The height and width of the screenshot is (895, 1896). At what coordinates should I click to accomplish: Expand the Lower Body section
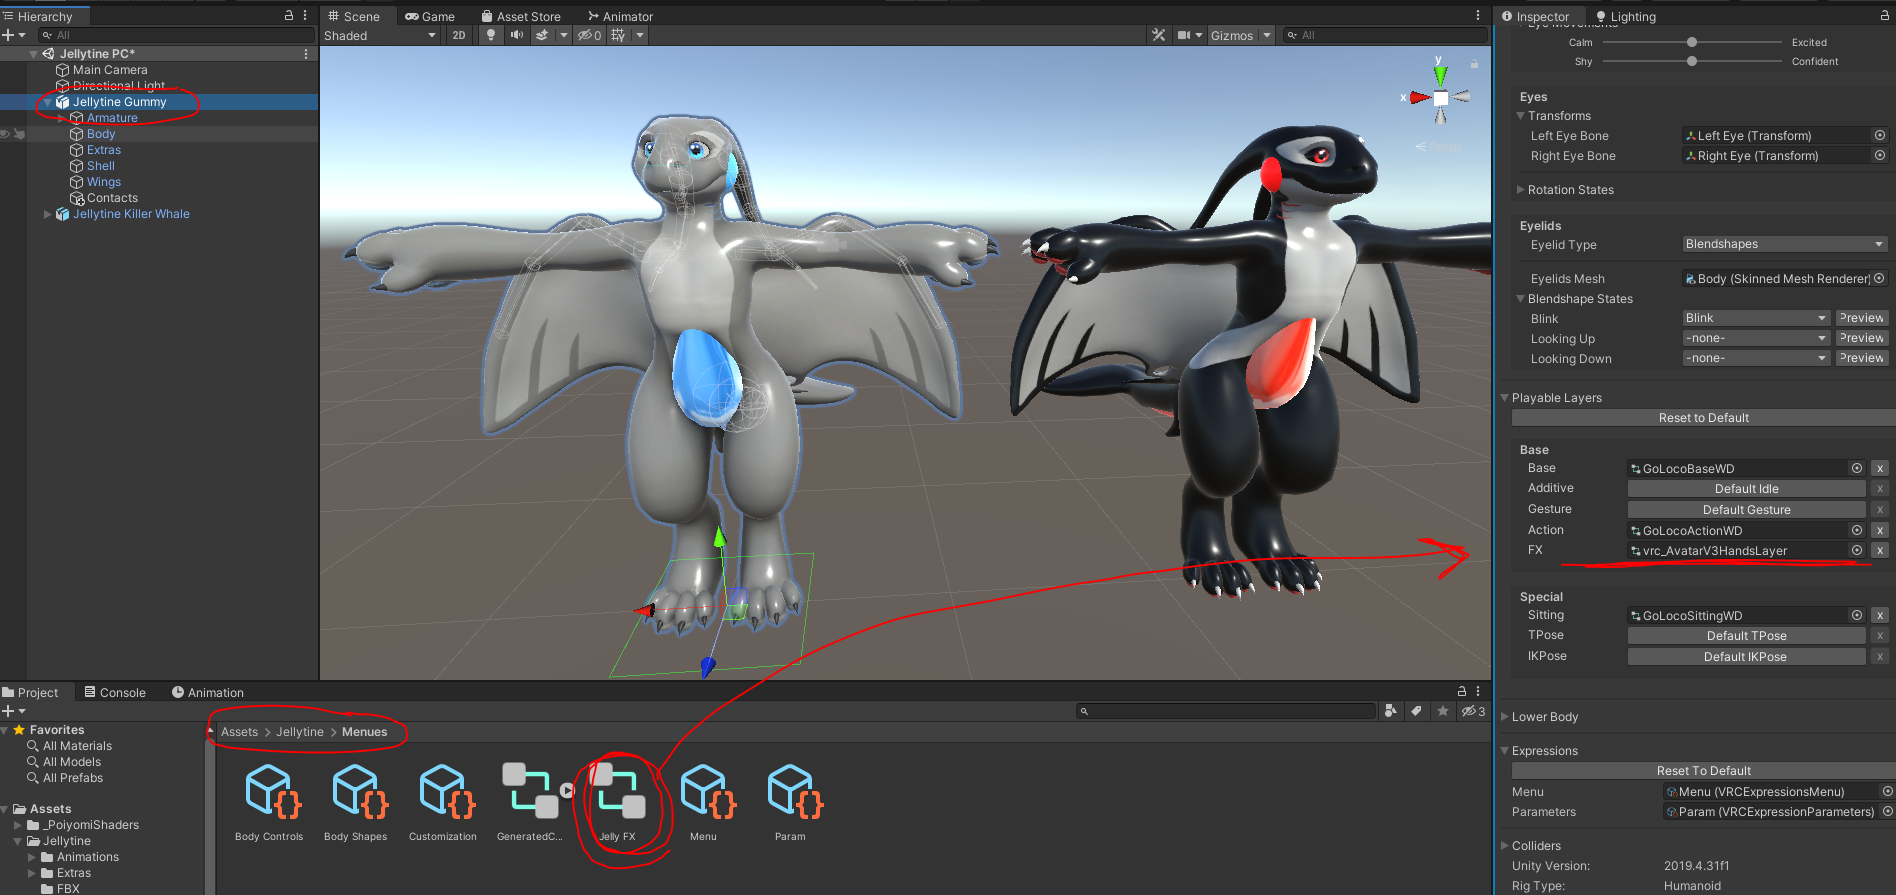click(x=1505, y=717)
